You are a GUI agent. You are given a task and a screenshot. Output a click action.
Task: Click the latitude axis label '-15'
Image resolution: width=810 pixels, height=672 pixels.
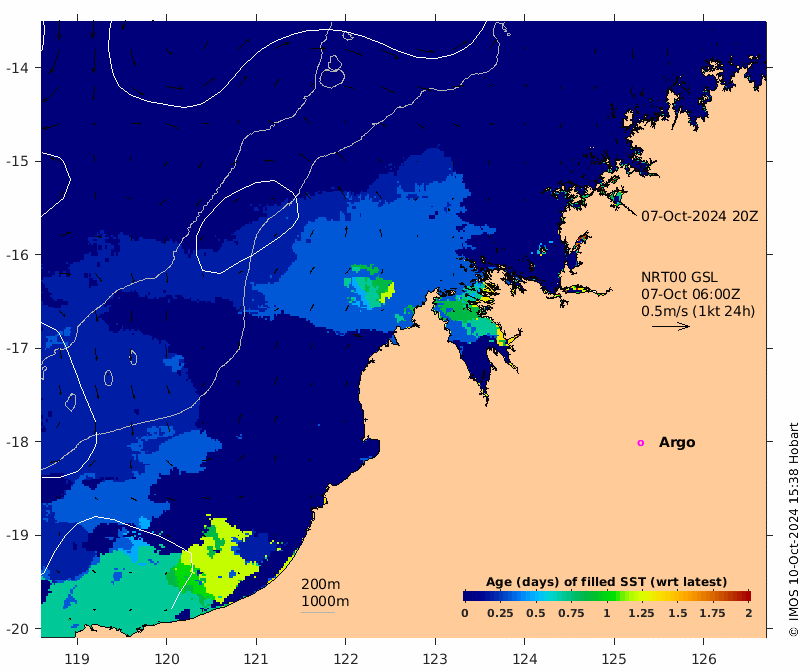[x=17, y=161]
